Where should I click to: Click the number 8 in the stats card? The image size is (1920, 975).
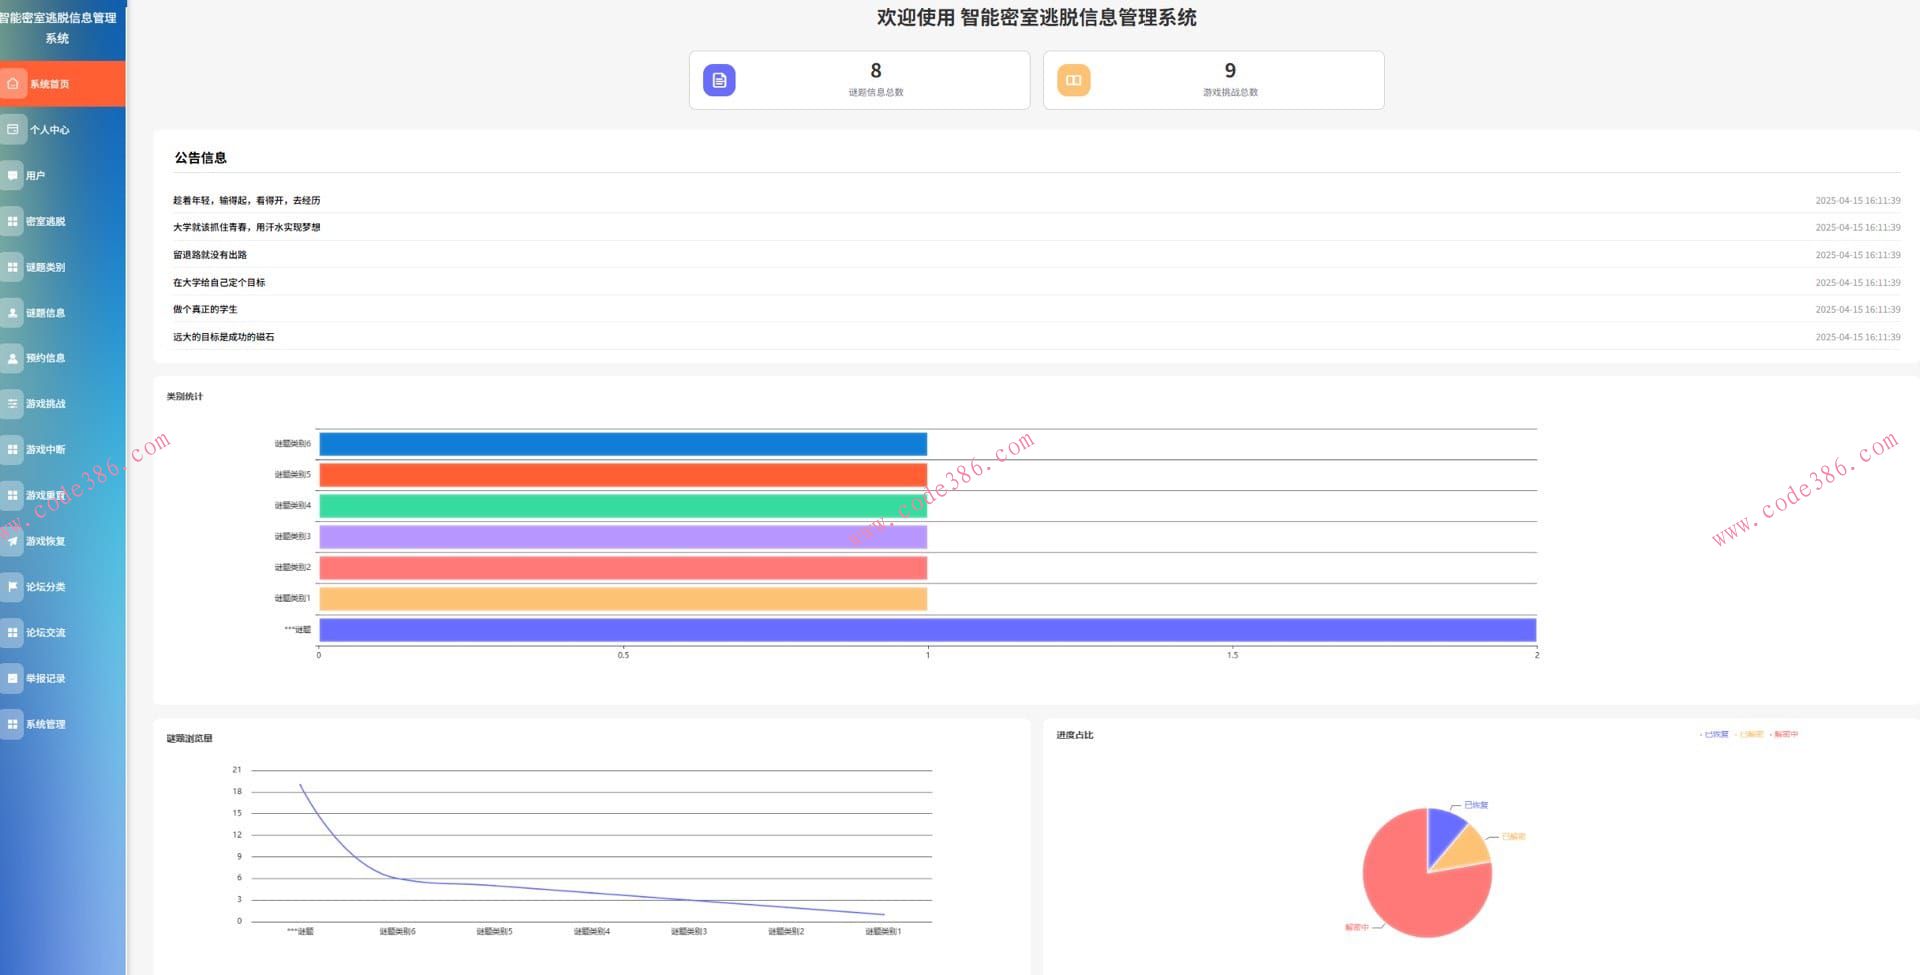(x=876, y=71)
